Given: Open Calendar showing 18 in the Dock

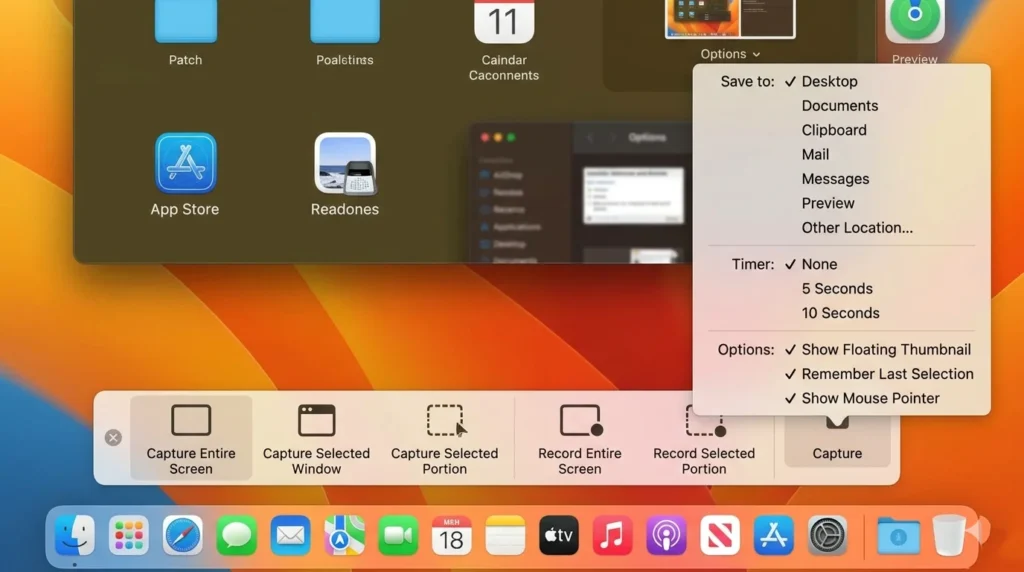Looking at the screenshot, I should click(451, 535).
